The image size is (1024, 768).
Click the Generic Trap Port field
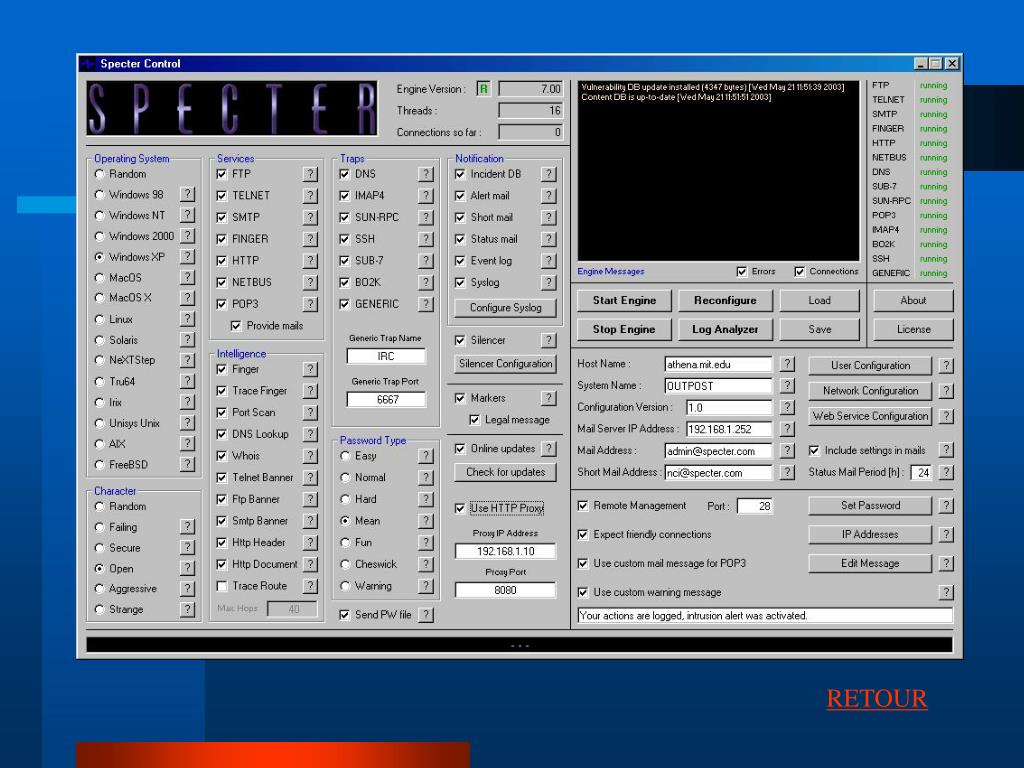[386, 399]
